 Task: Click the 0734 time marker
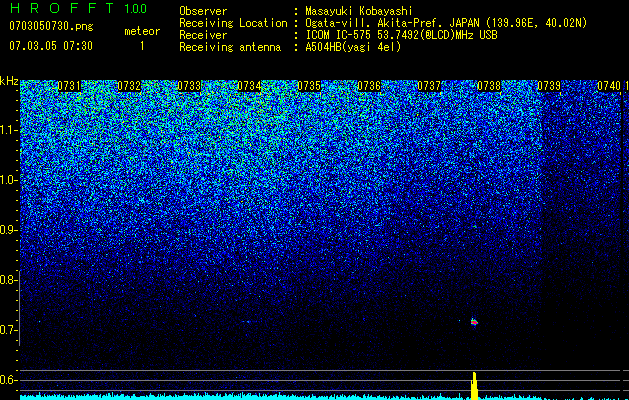click(249, 86)
